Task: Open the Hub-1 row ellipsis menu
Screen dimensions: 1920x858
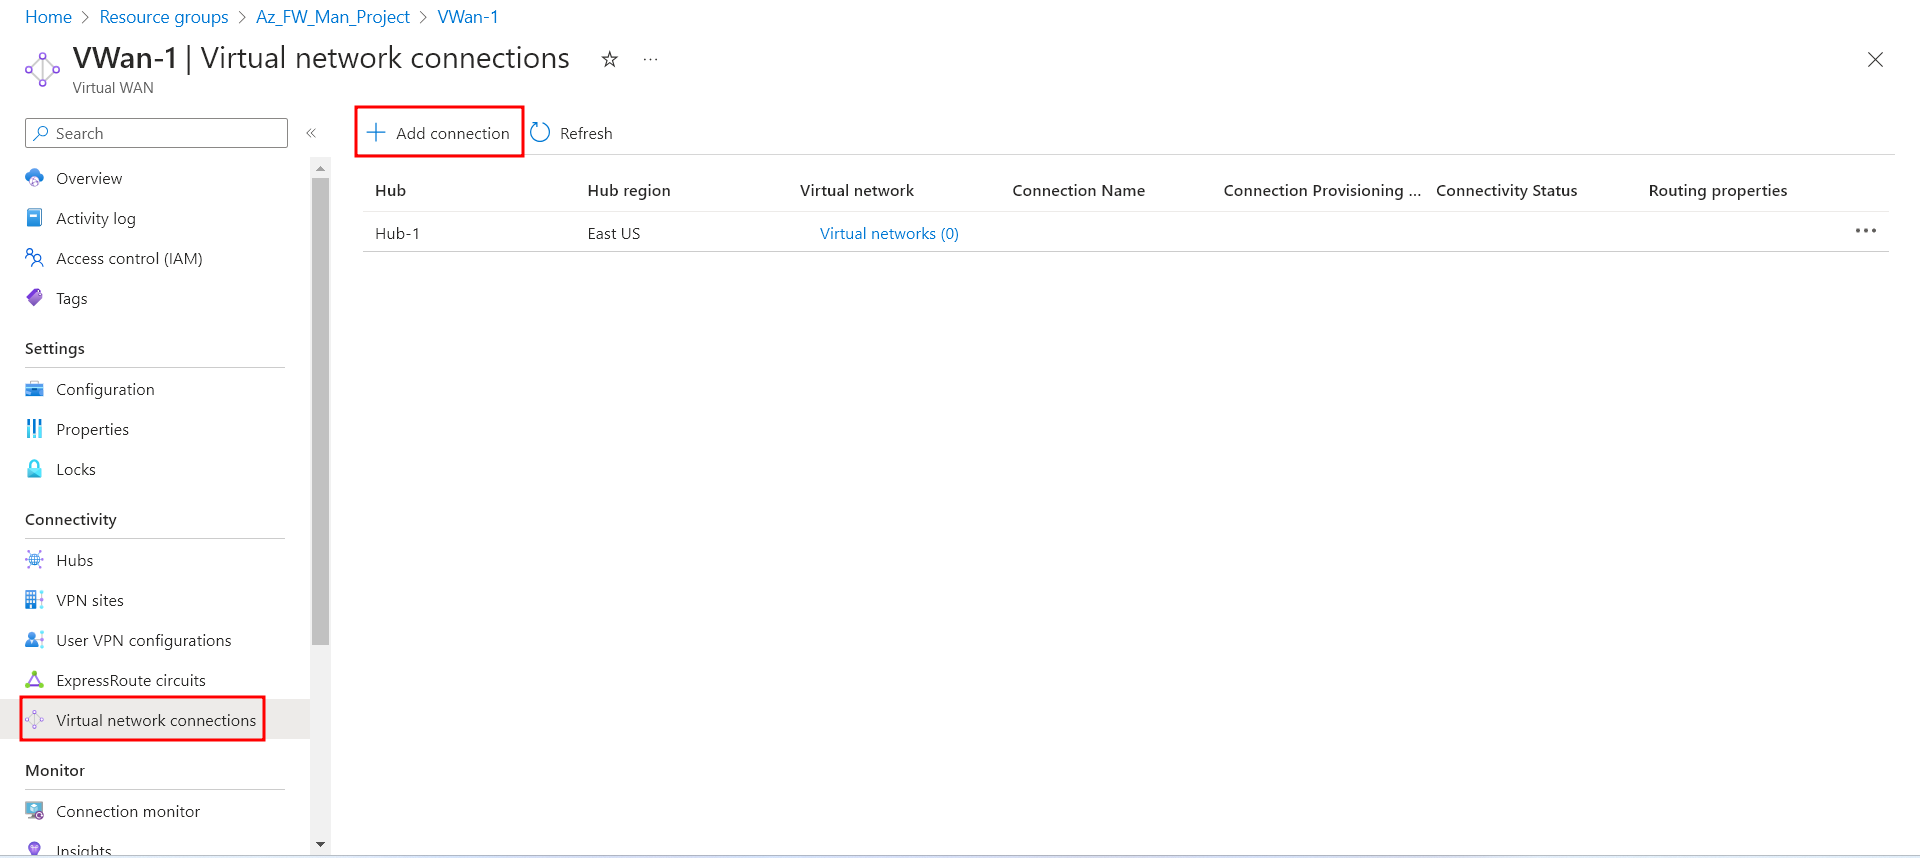Action: coord(1865,231)
